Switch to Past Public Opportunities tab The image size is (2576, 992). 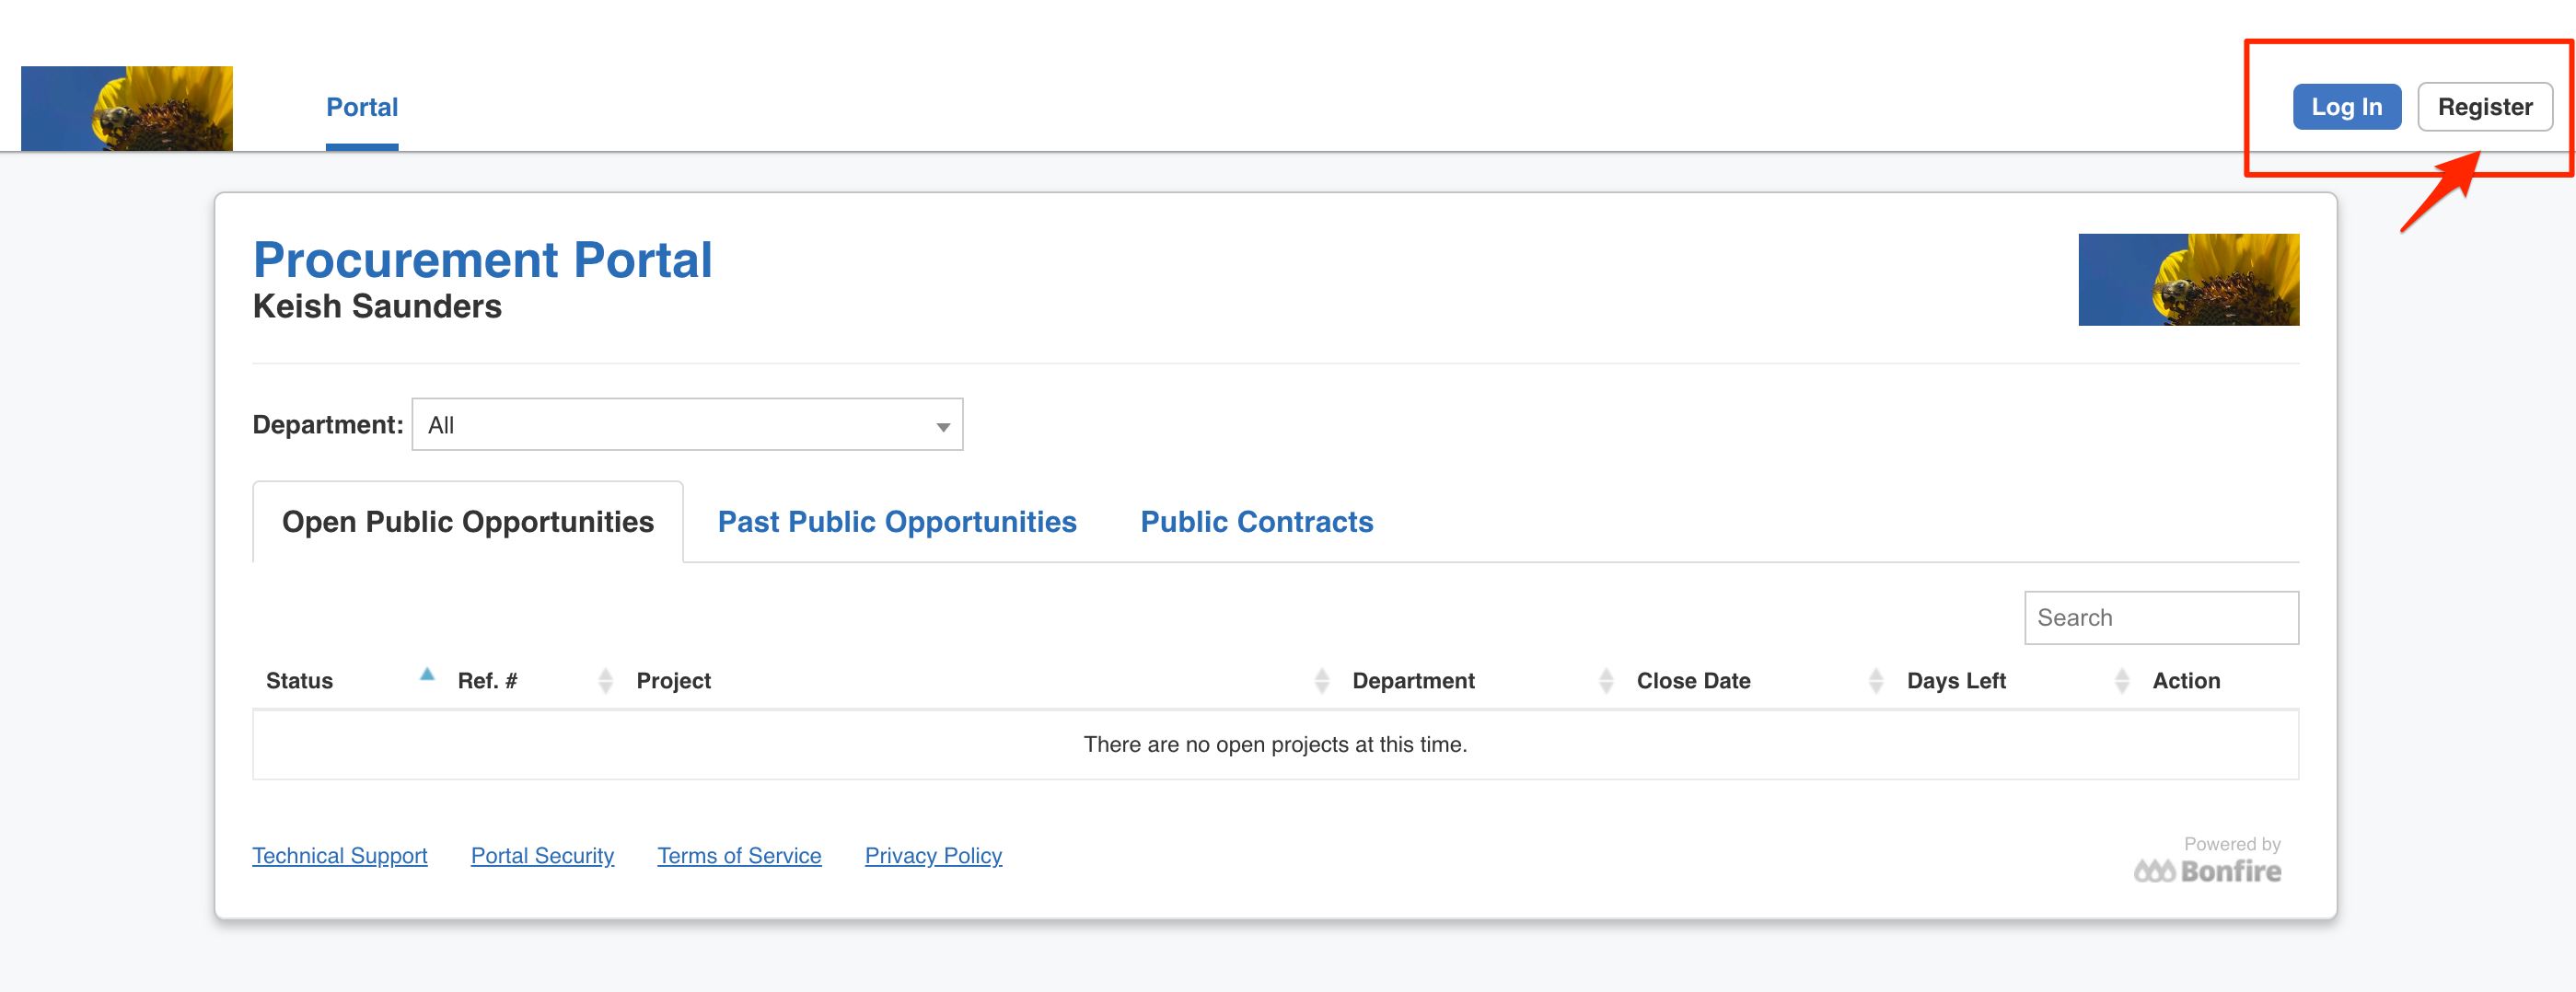click(897, 522)
